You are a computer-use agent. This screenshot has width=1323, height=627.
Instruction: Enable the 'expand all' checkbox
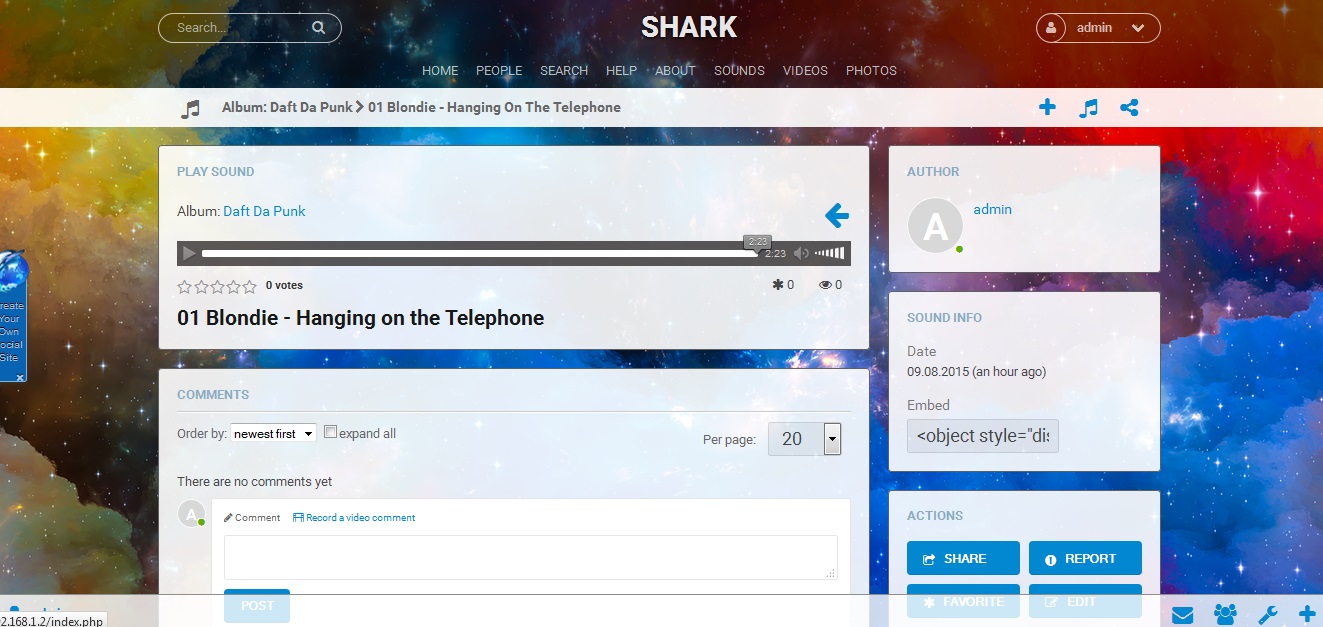330,433
